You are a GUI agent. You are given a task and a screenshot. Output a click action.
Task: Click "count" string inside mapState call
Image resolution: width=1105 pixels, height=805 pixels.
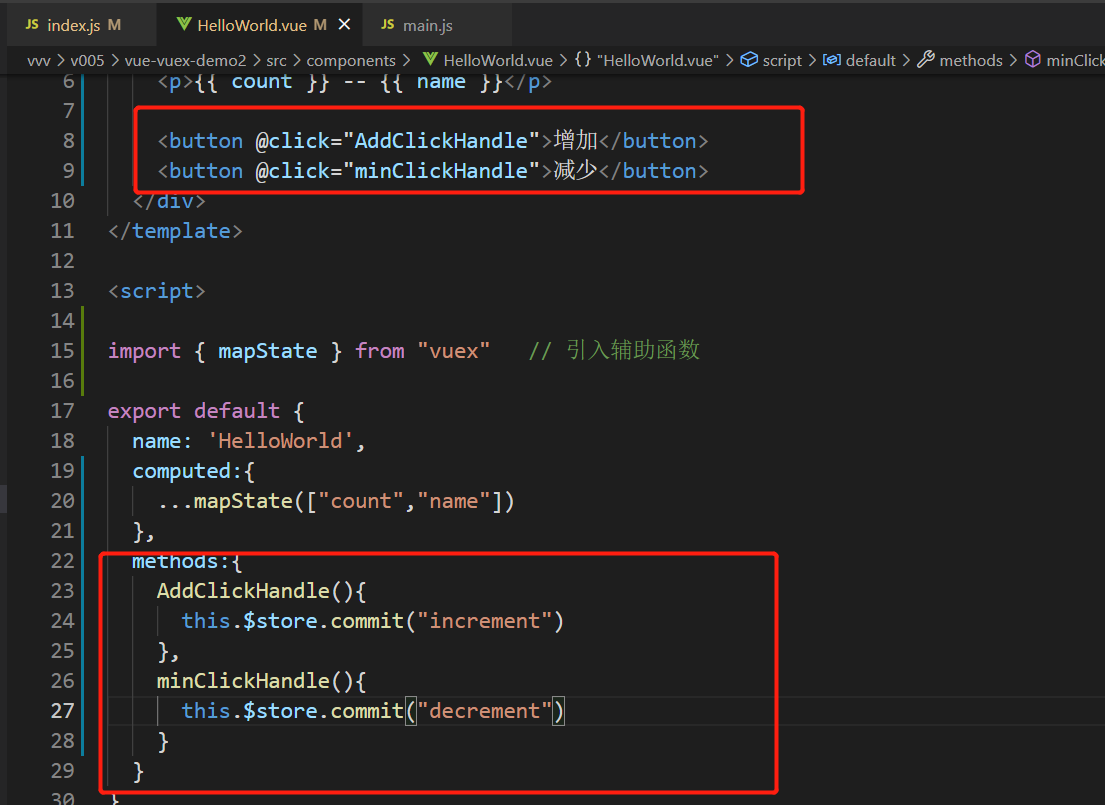[x=362, y=501]
